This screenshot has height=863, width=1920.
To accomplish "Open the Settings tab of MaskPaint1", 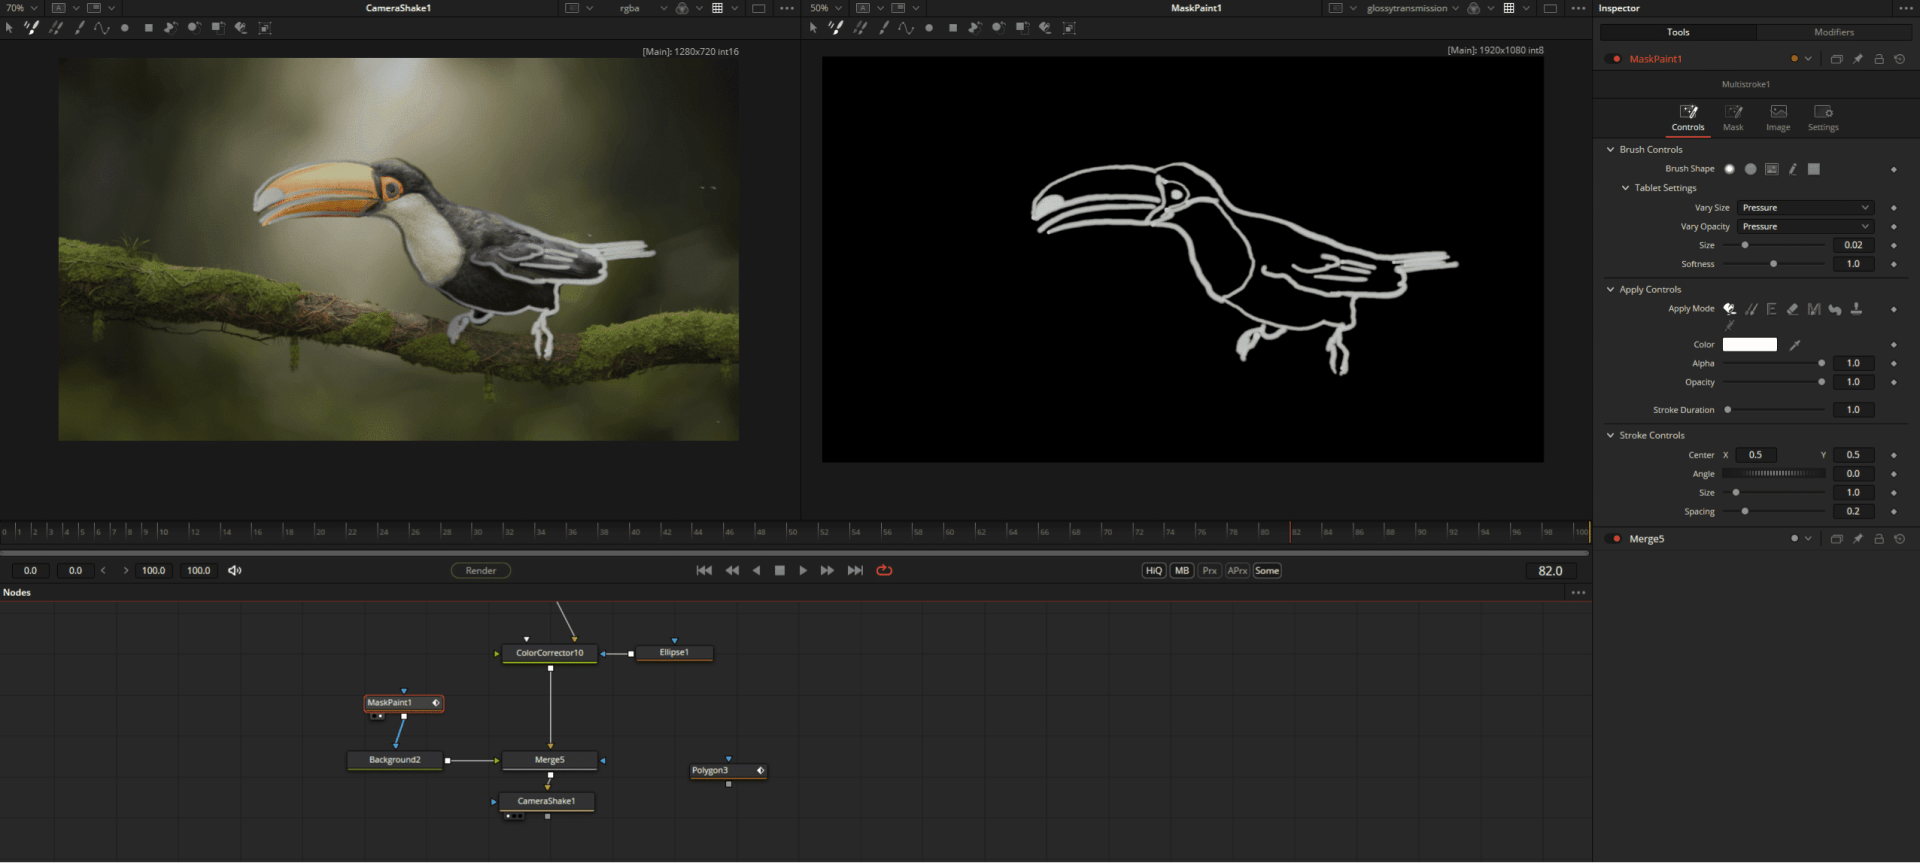I will pyautogui.click(x=1823, y=118).
